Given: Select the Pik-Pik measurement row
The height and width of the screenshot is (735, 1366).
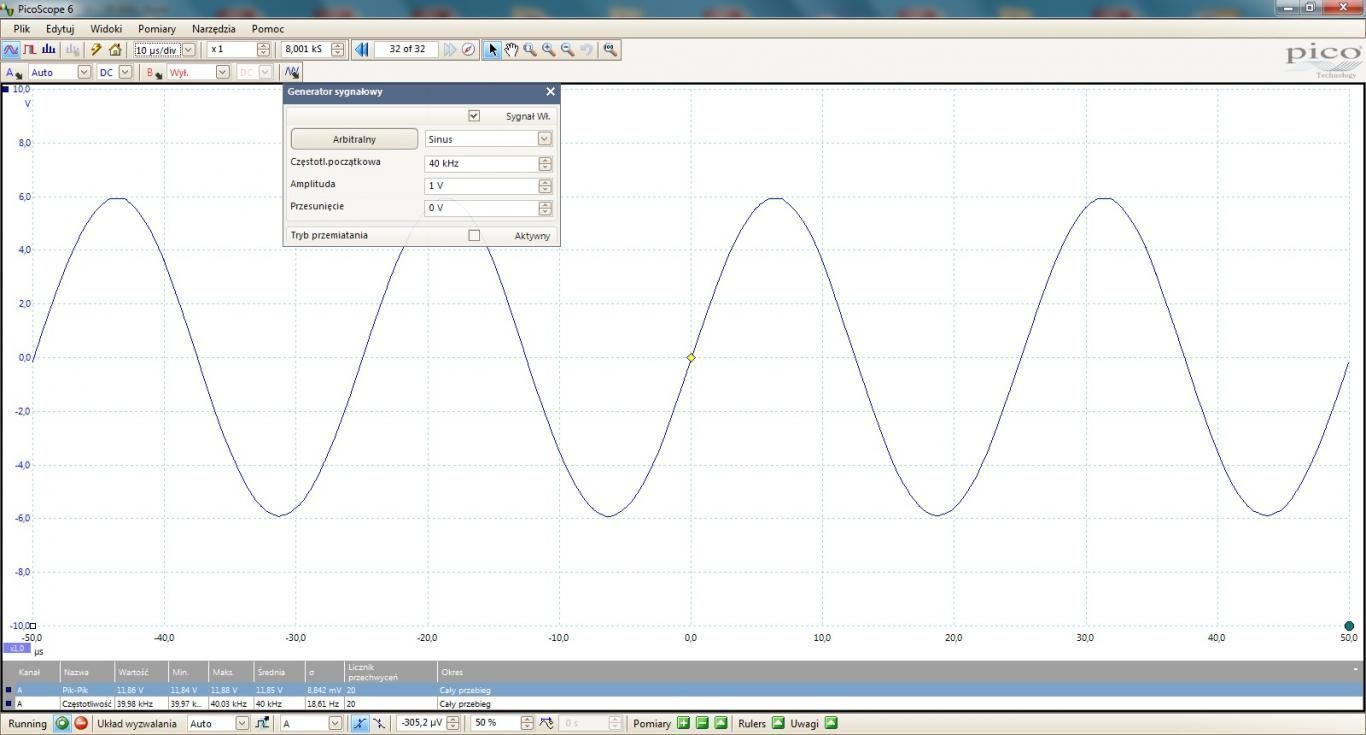Looking at the screenshot, I should pos(683,690).
